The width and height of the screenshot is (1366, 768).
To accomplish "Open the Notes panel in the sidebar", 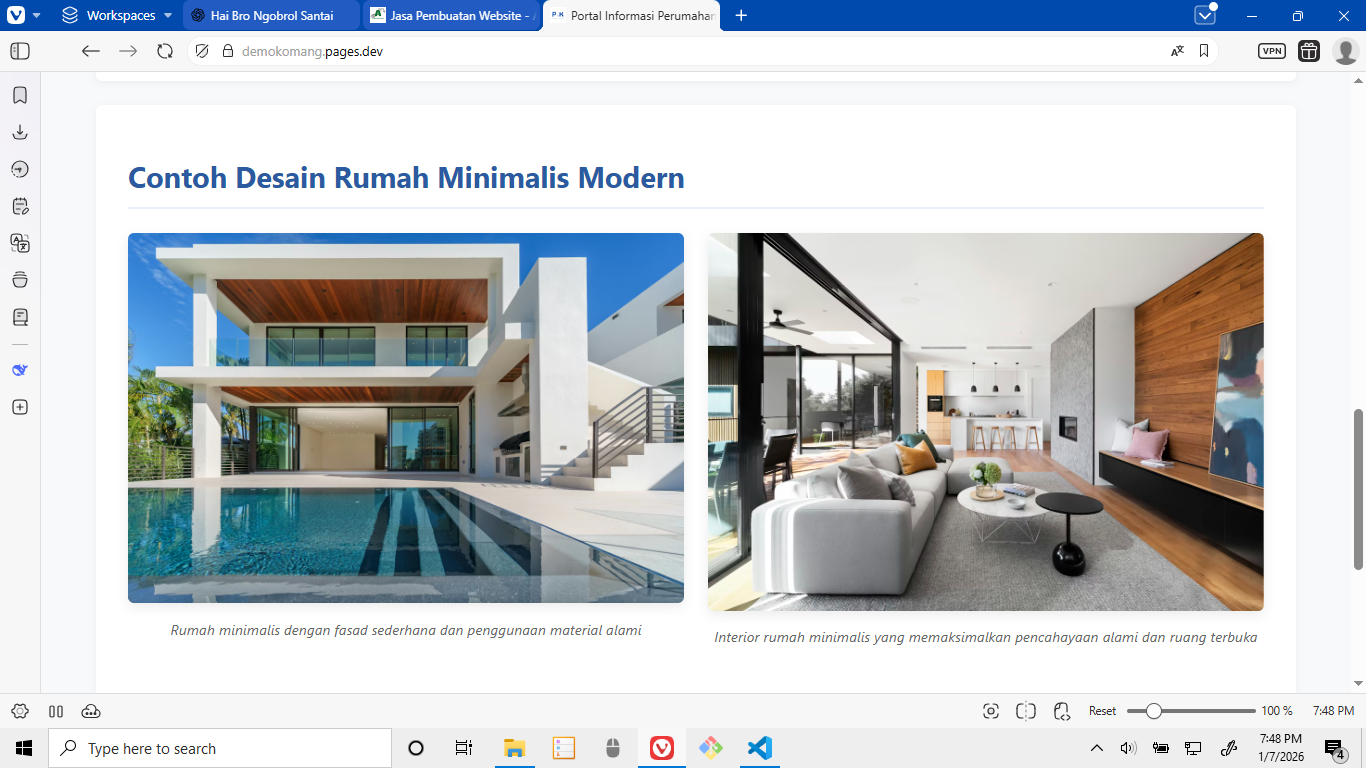I will click(19, 206).
